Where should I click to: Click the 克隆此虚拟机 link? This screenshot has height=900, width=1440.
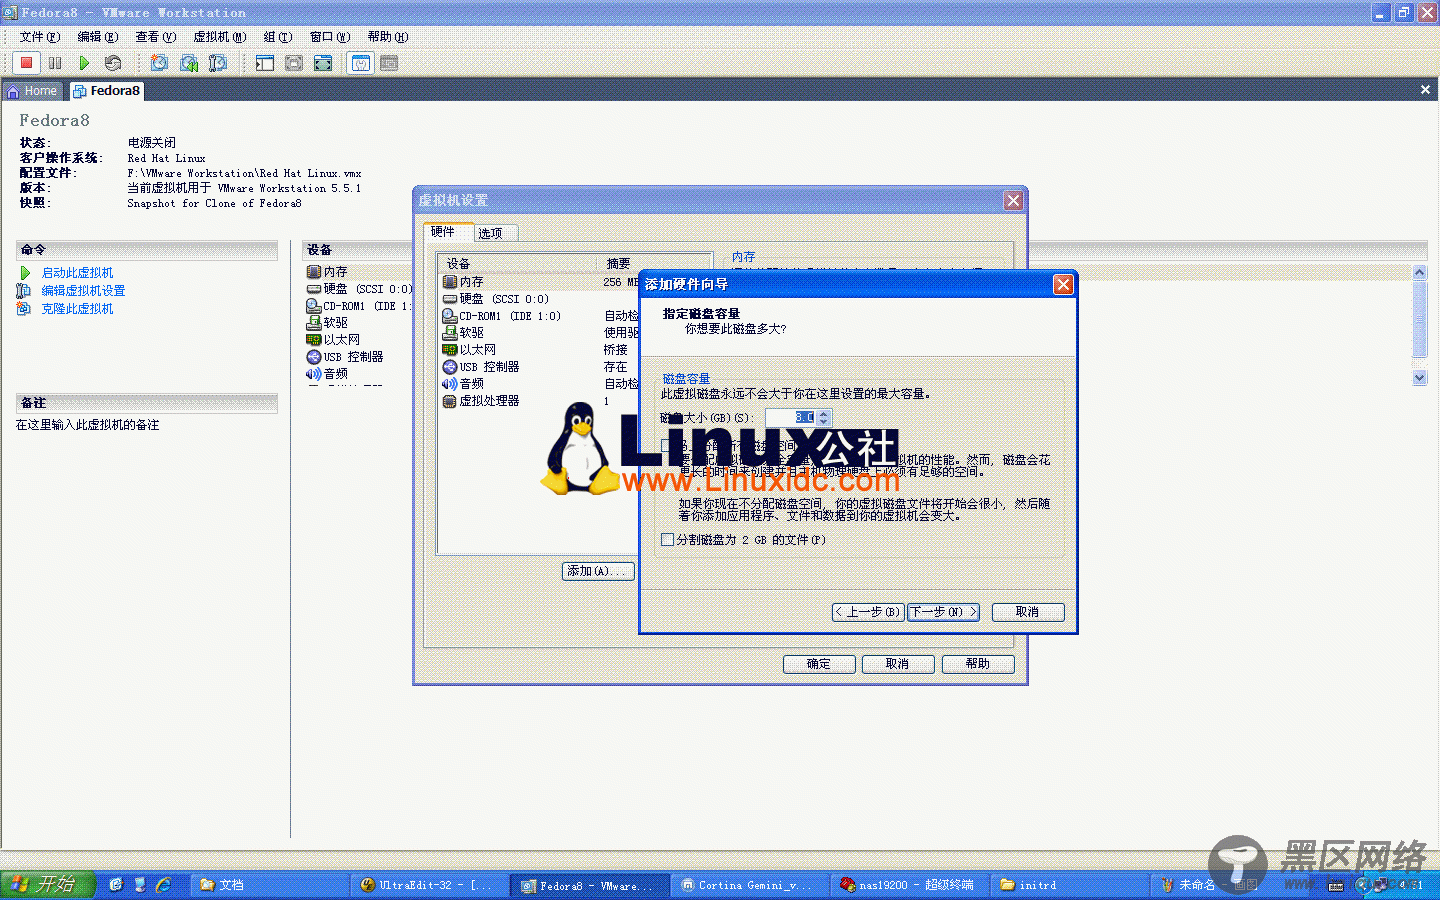point(77,309)
